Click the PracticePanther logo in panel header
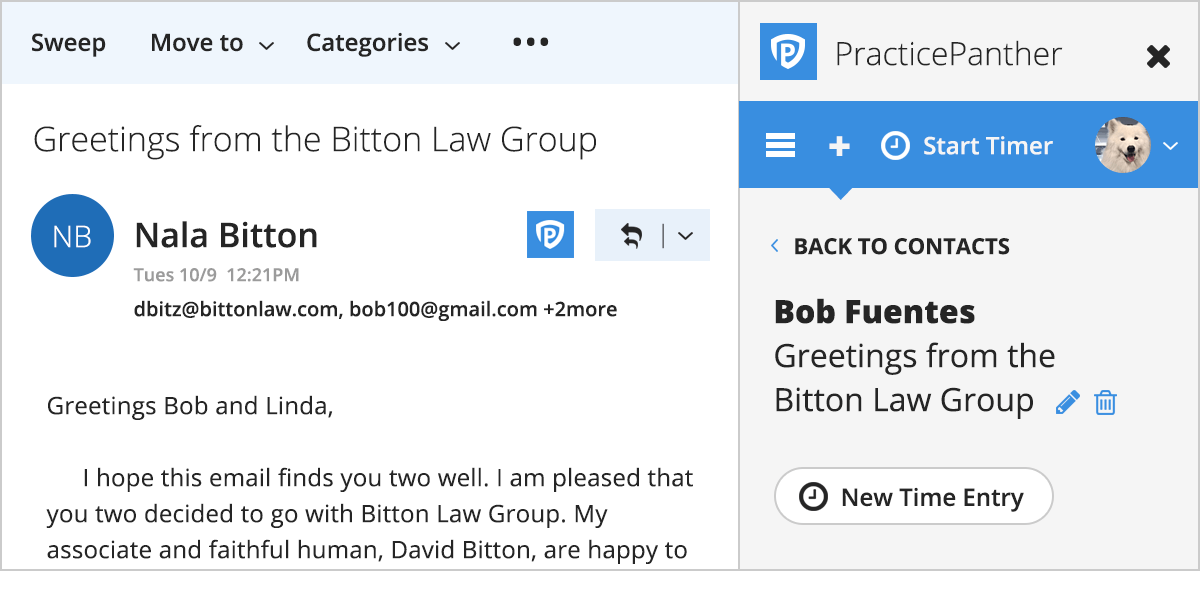Viewport: 1200px width, 600px height. [x=788, y=52]
